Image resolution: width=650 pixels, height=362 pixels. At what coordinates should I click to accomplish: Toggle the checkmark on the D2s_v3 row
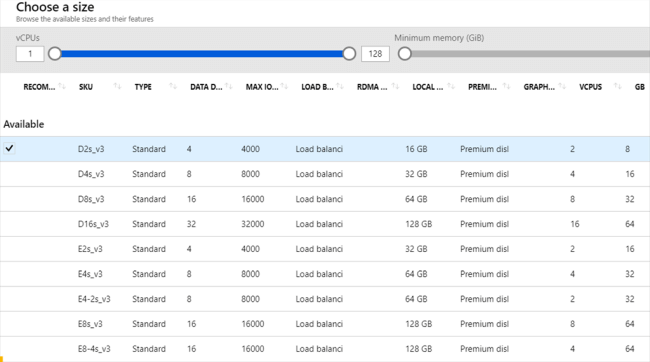[x=9, y=148]
